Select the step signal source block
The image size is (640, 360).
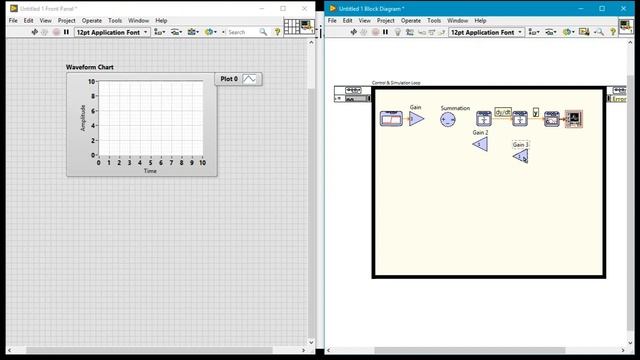[391, 119]
